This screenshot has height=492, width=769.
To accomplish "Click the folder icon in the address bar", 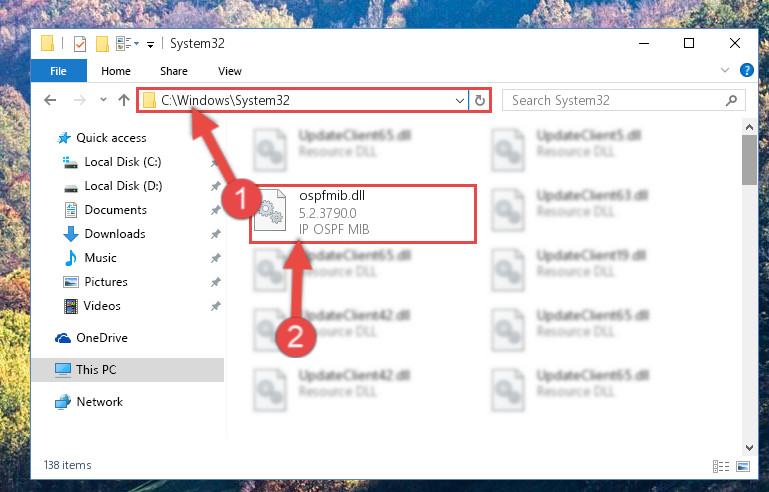I will [x=149, y=101].
